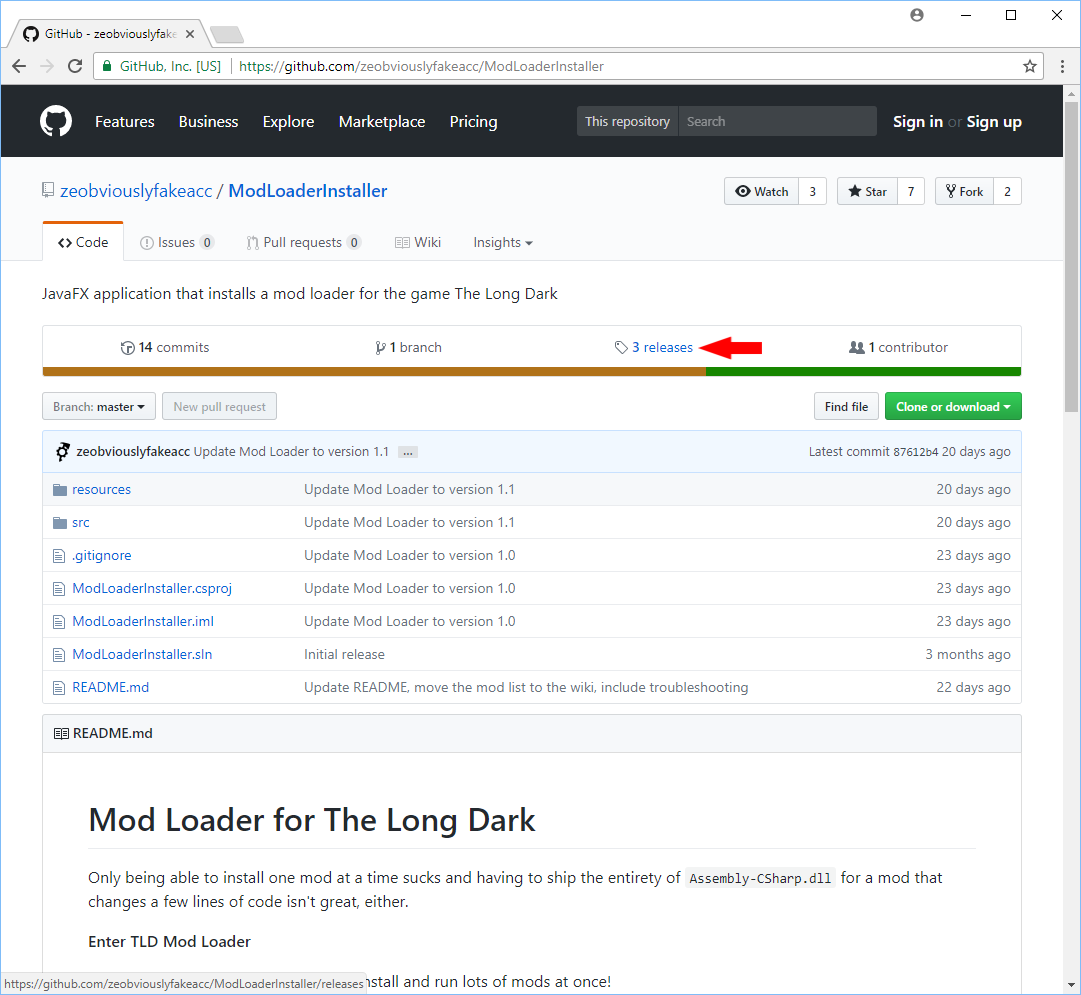1081x995 pixels.
Task: Click the contributors people icon
Action: 856,348
